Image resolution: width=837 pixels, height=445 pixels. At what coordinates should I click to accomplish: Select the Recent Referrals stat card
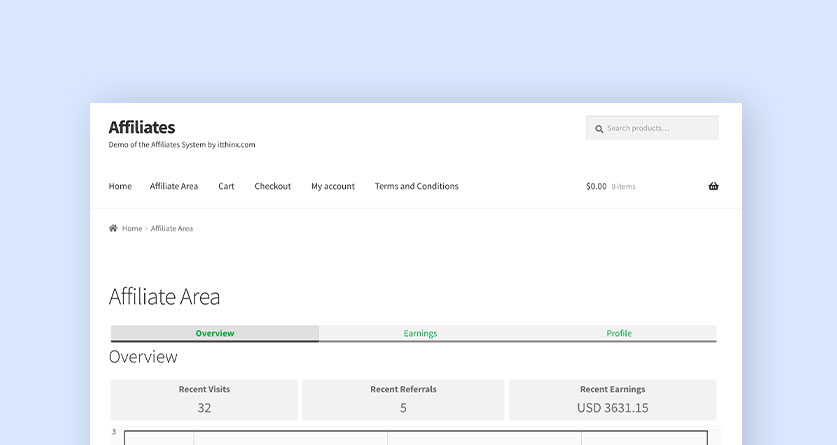[403, 399]
